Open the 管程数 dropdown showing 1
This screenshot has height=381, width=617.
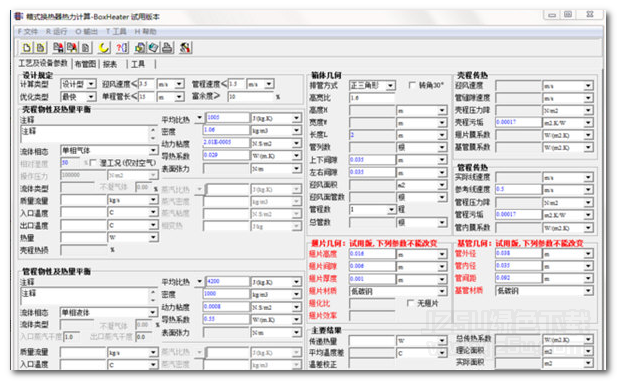click(372, 209)
